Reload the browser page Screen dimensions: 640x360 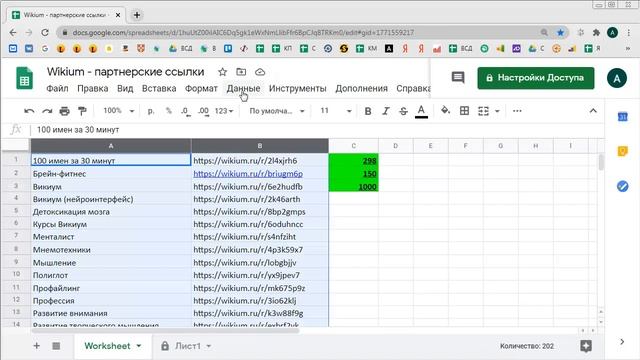[45, 32]
